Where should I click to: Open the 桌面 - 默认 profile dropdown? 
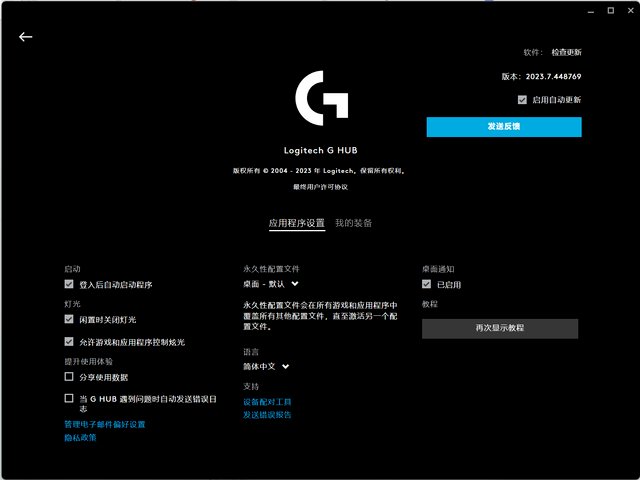(271, 284)
